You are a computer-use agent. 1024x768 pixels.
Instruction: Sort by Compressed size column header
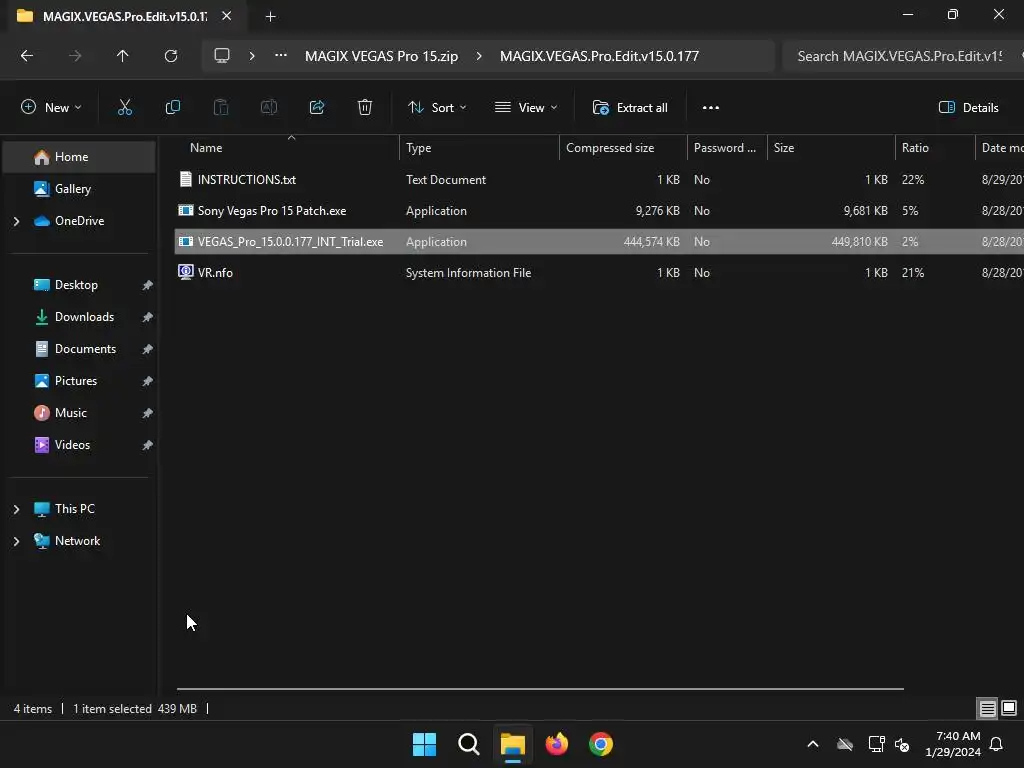point(623,148)
